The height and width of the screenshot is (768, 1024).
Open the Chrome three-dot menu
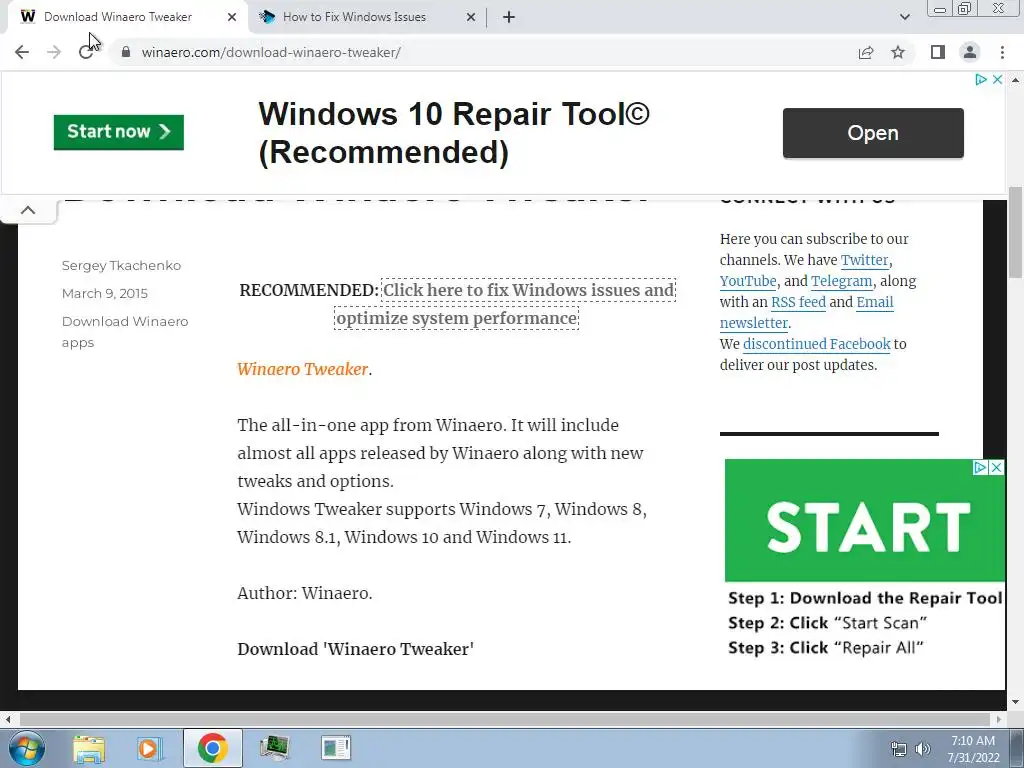coord(1002,52)
